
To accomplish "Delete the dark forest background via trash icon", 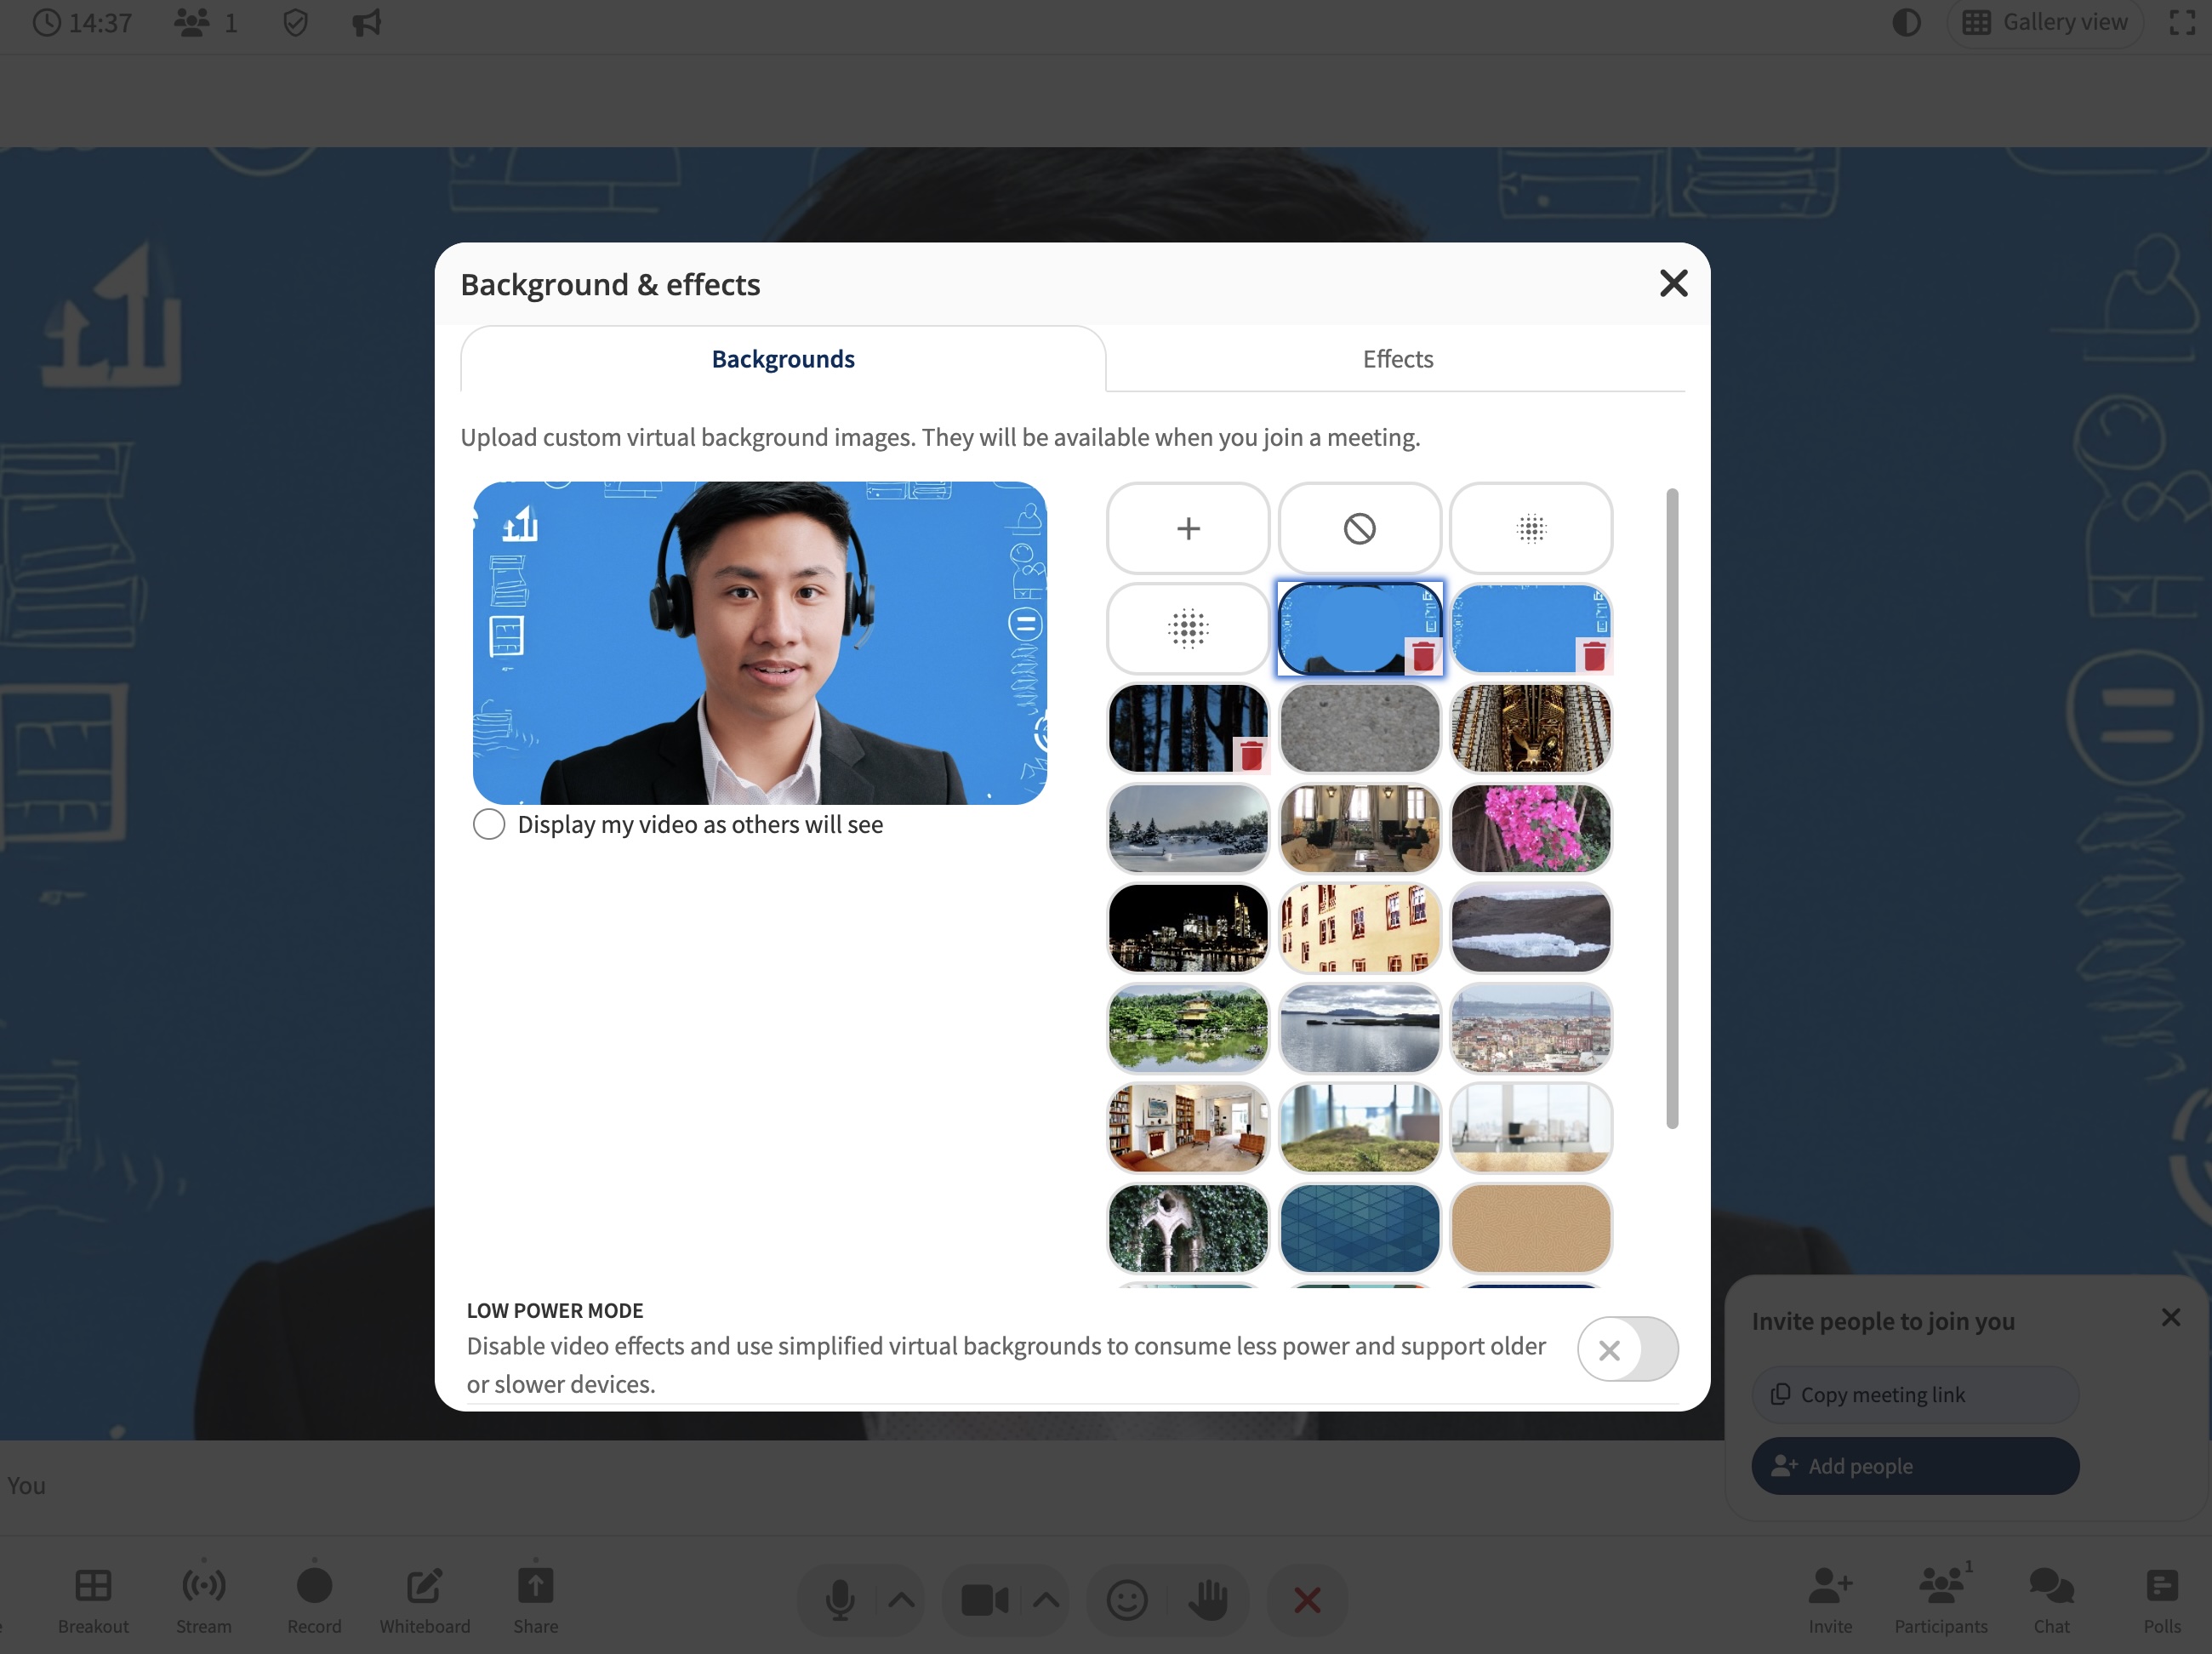I will (1250, 756).
